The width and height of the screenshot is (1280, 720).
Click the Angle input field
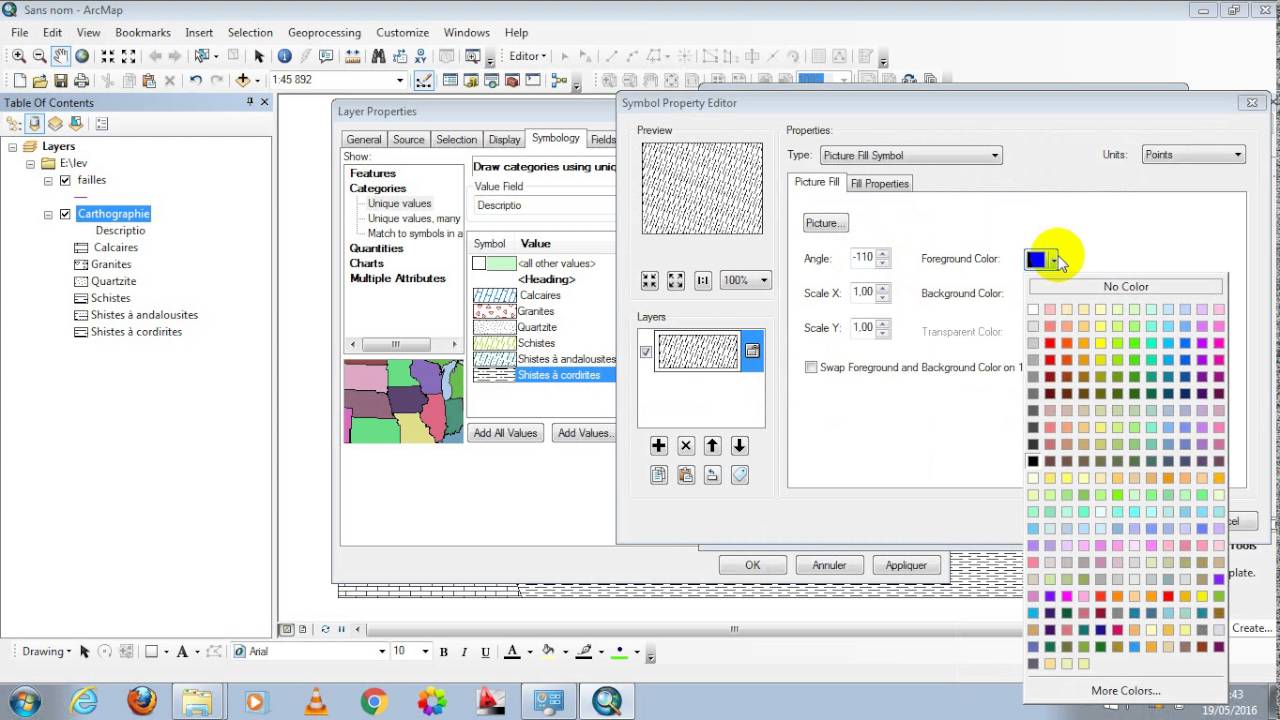861,258
